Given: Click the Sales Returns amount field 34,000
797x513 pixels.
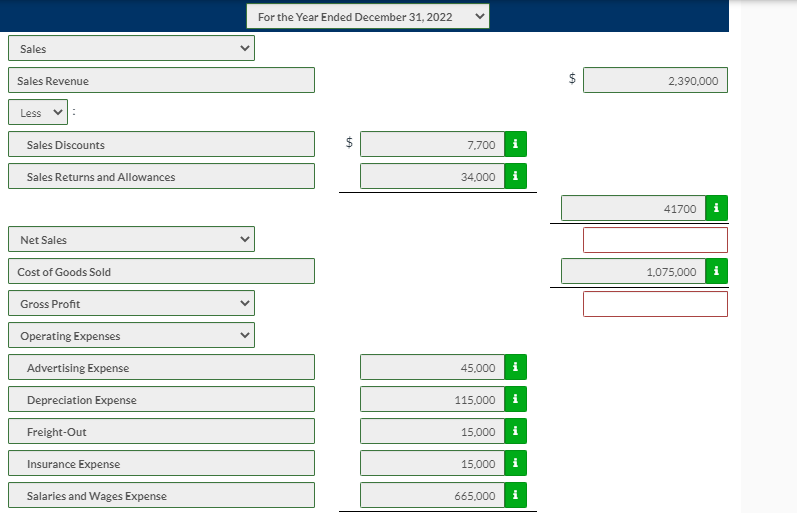Looking at the screenshot, I should [433, 176].
